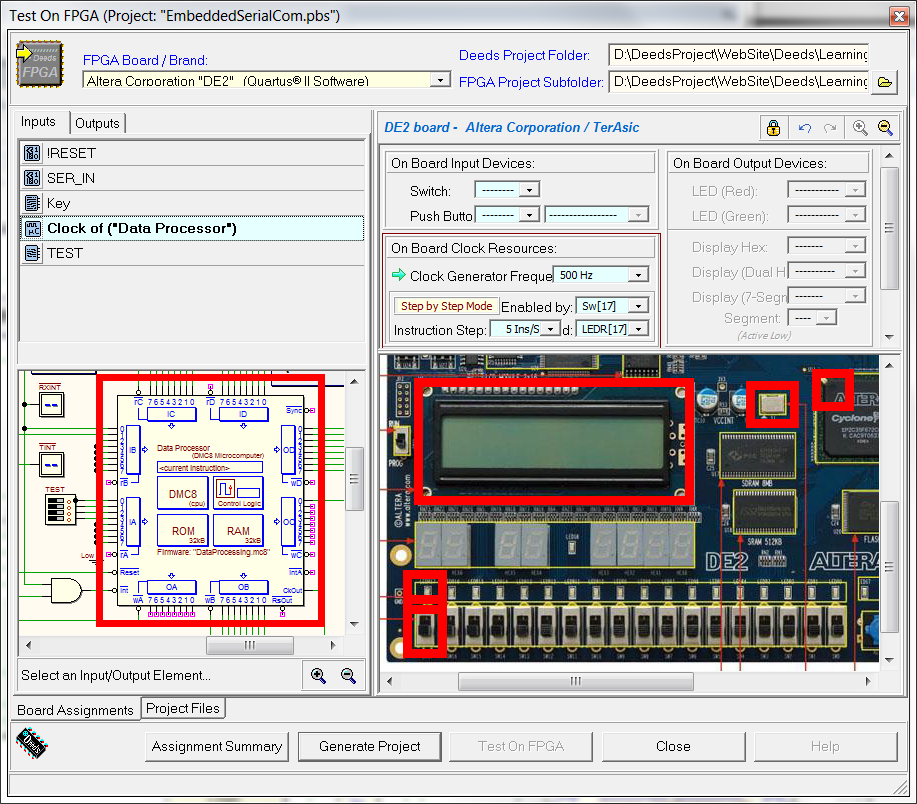The height and width of the screenshot is (804, 917).
Task: Click the SER_IN input icon
Action: click(32, 178)
